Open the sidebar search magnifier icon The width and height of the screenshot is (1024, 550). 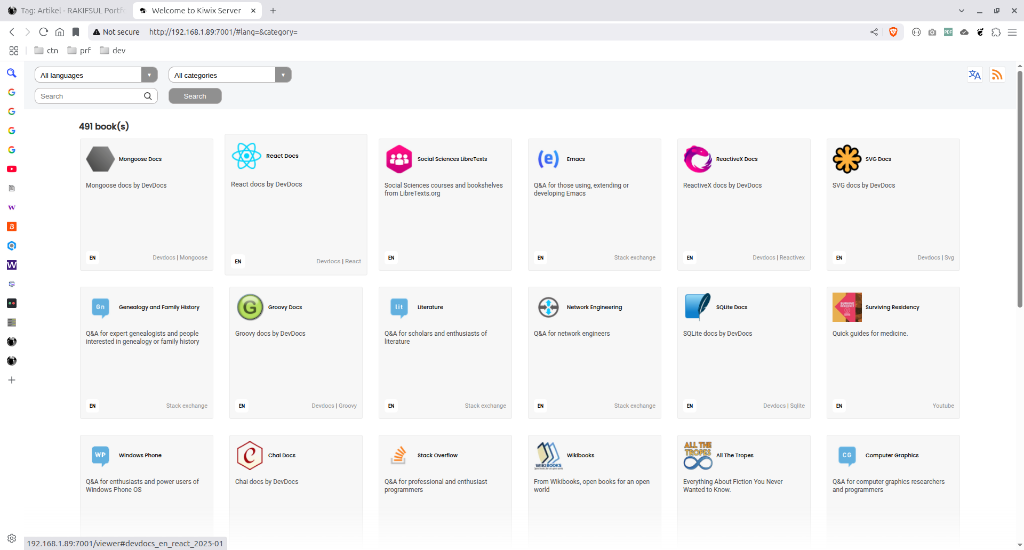(11, 73)
